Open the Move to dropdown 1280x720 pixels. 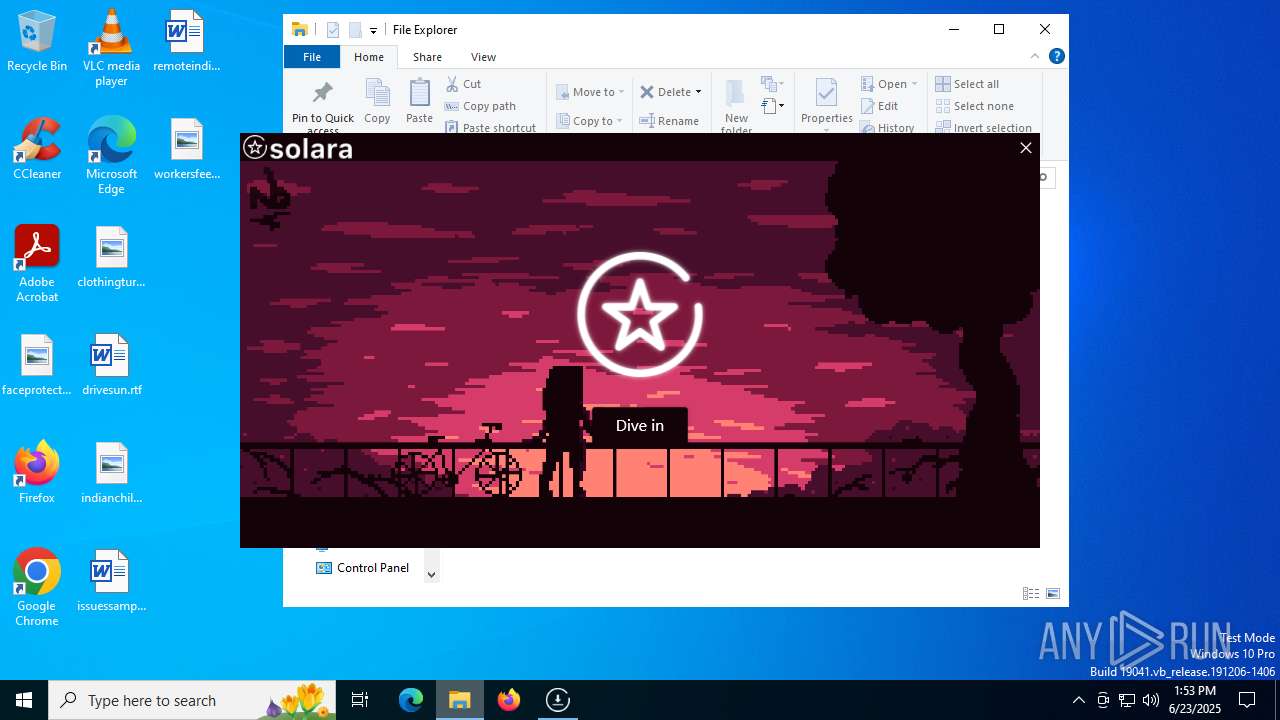click(x=590, y=92)
